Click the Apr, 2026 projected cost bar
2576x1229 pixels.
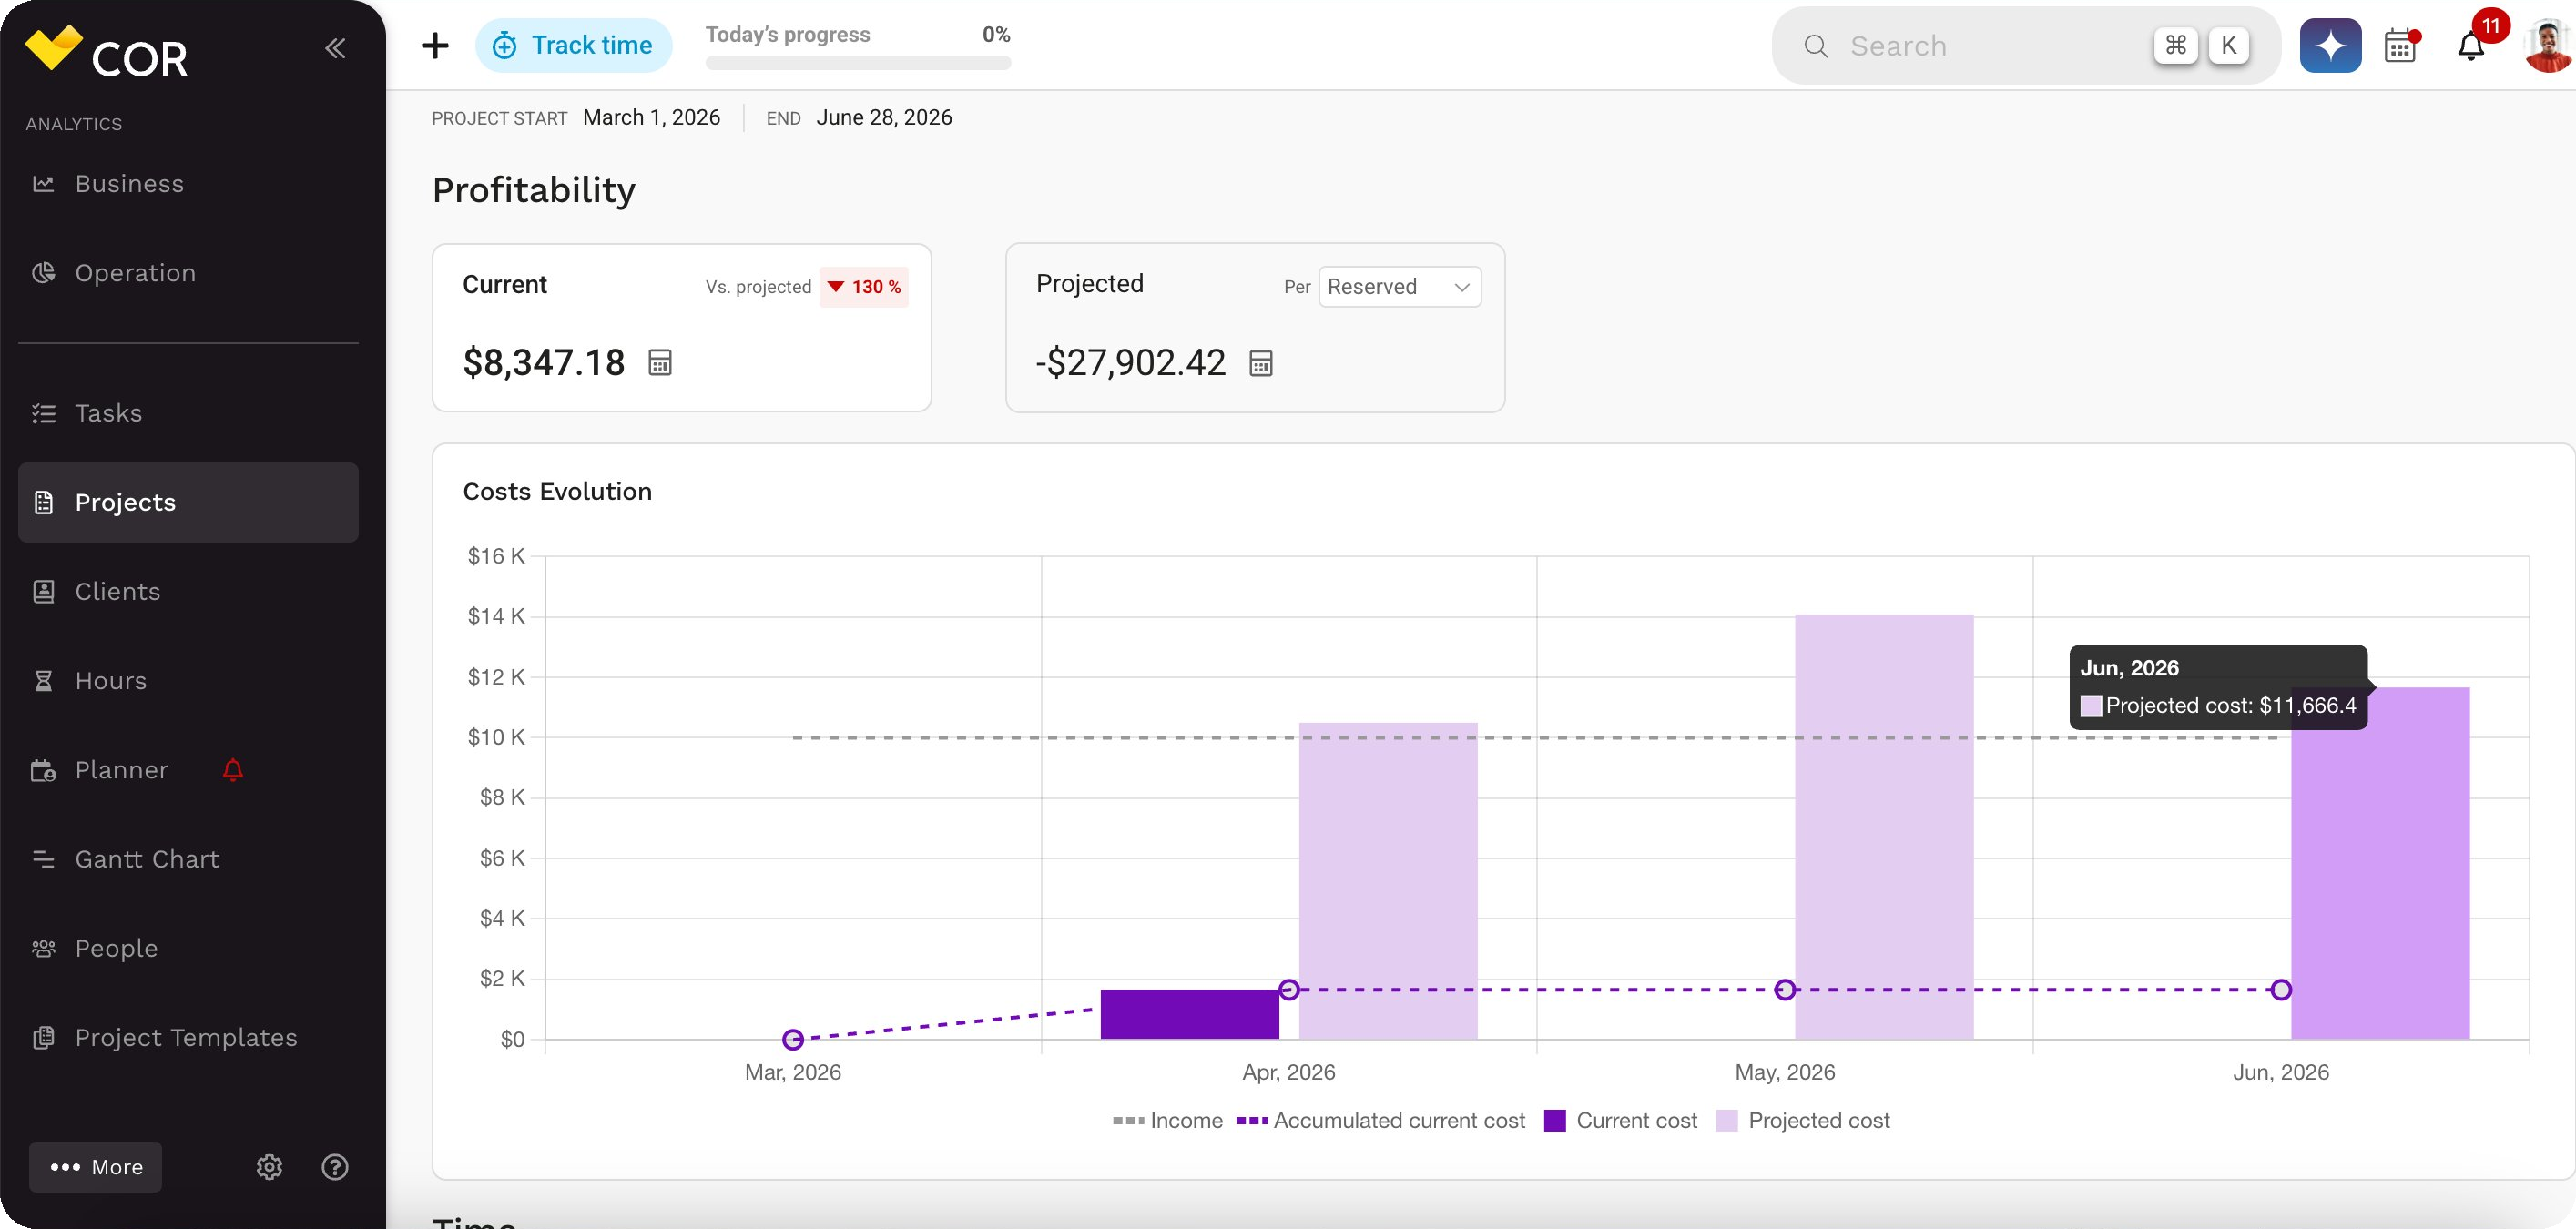coord(1388,880)
